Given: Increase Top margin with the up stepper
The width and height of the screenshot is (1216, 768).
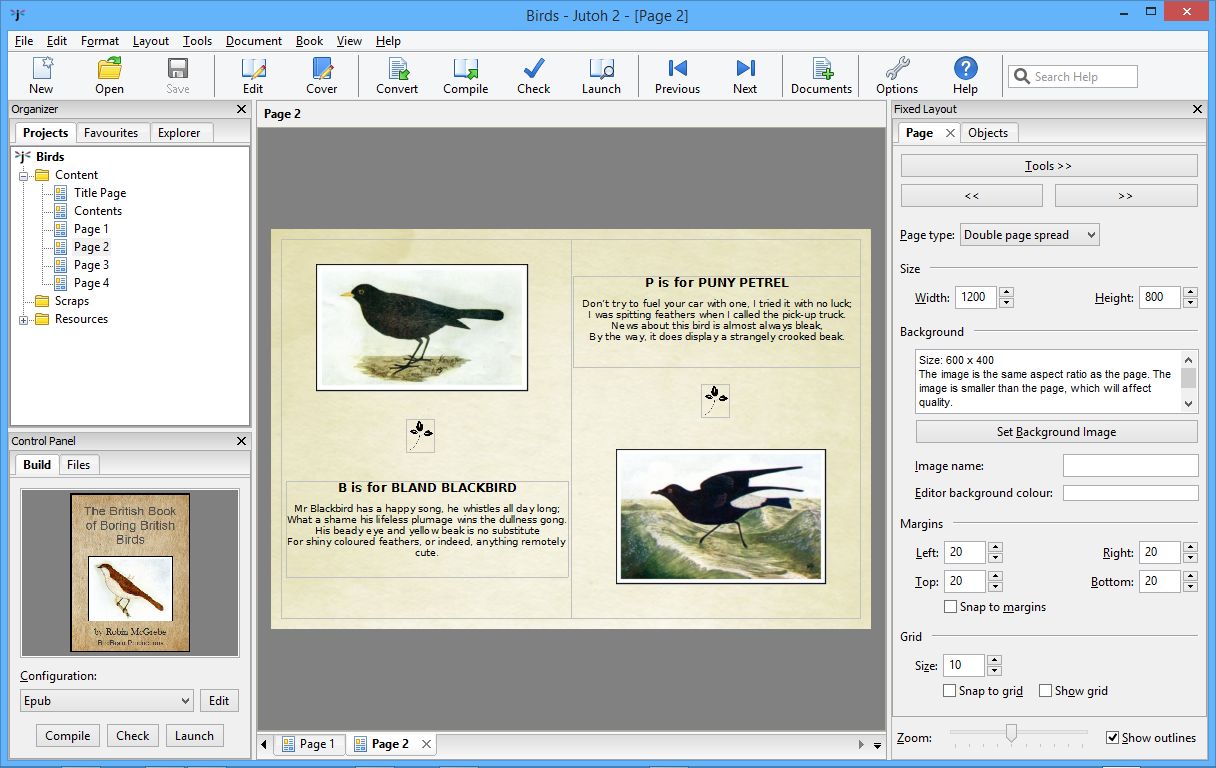Looking at the screenshot, I should pyautogui.click(x=994, y=576).
